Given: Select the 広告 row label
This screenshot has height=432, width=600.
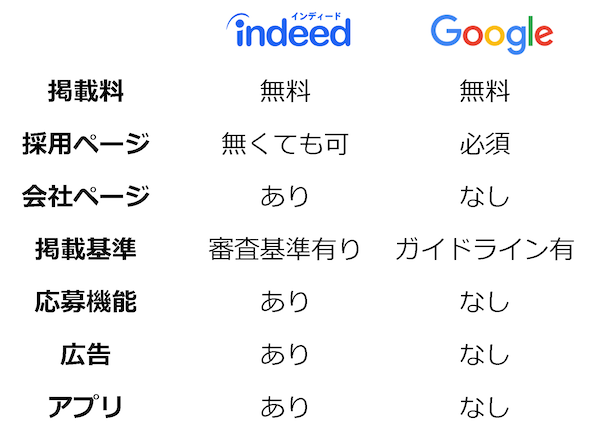Looking at the screenshot, I should click(86, 354).
